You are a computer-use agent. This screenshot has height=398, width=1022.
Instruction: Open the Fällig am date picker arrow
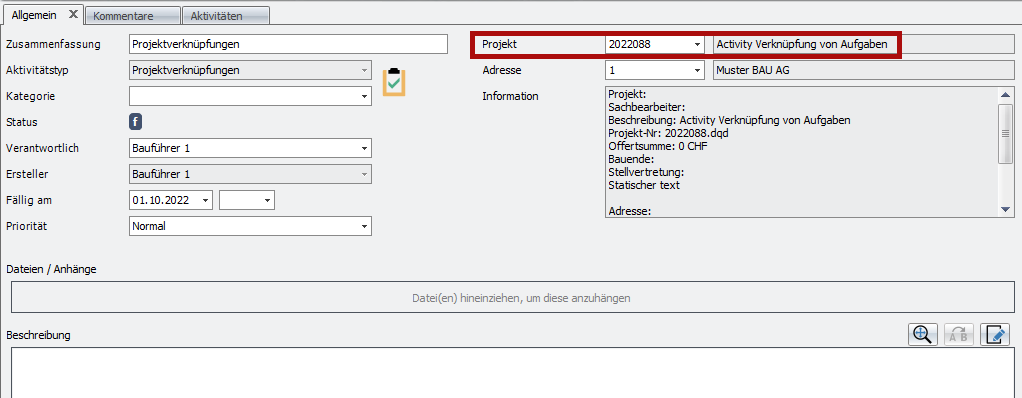click(205, 201)
